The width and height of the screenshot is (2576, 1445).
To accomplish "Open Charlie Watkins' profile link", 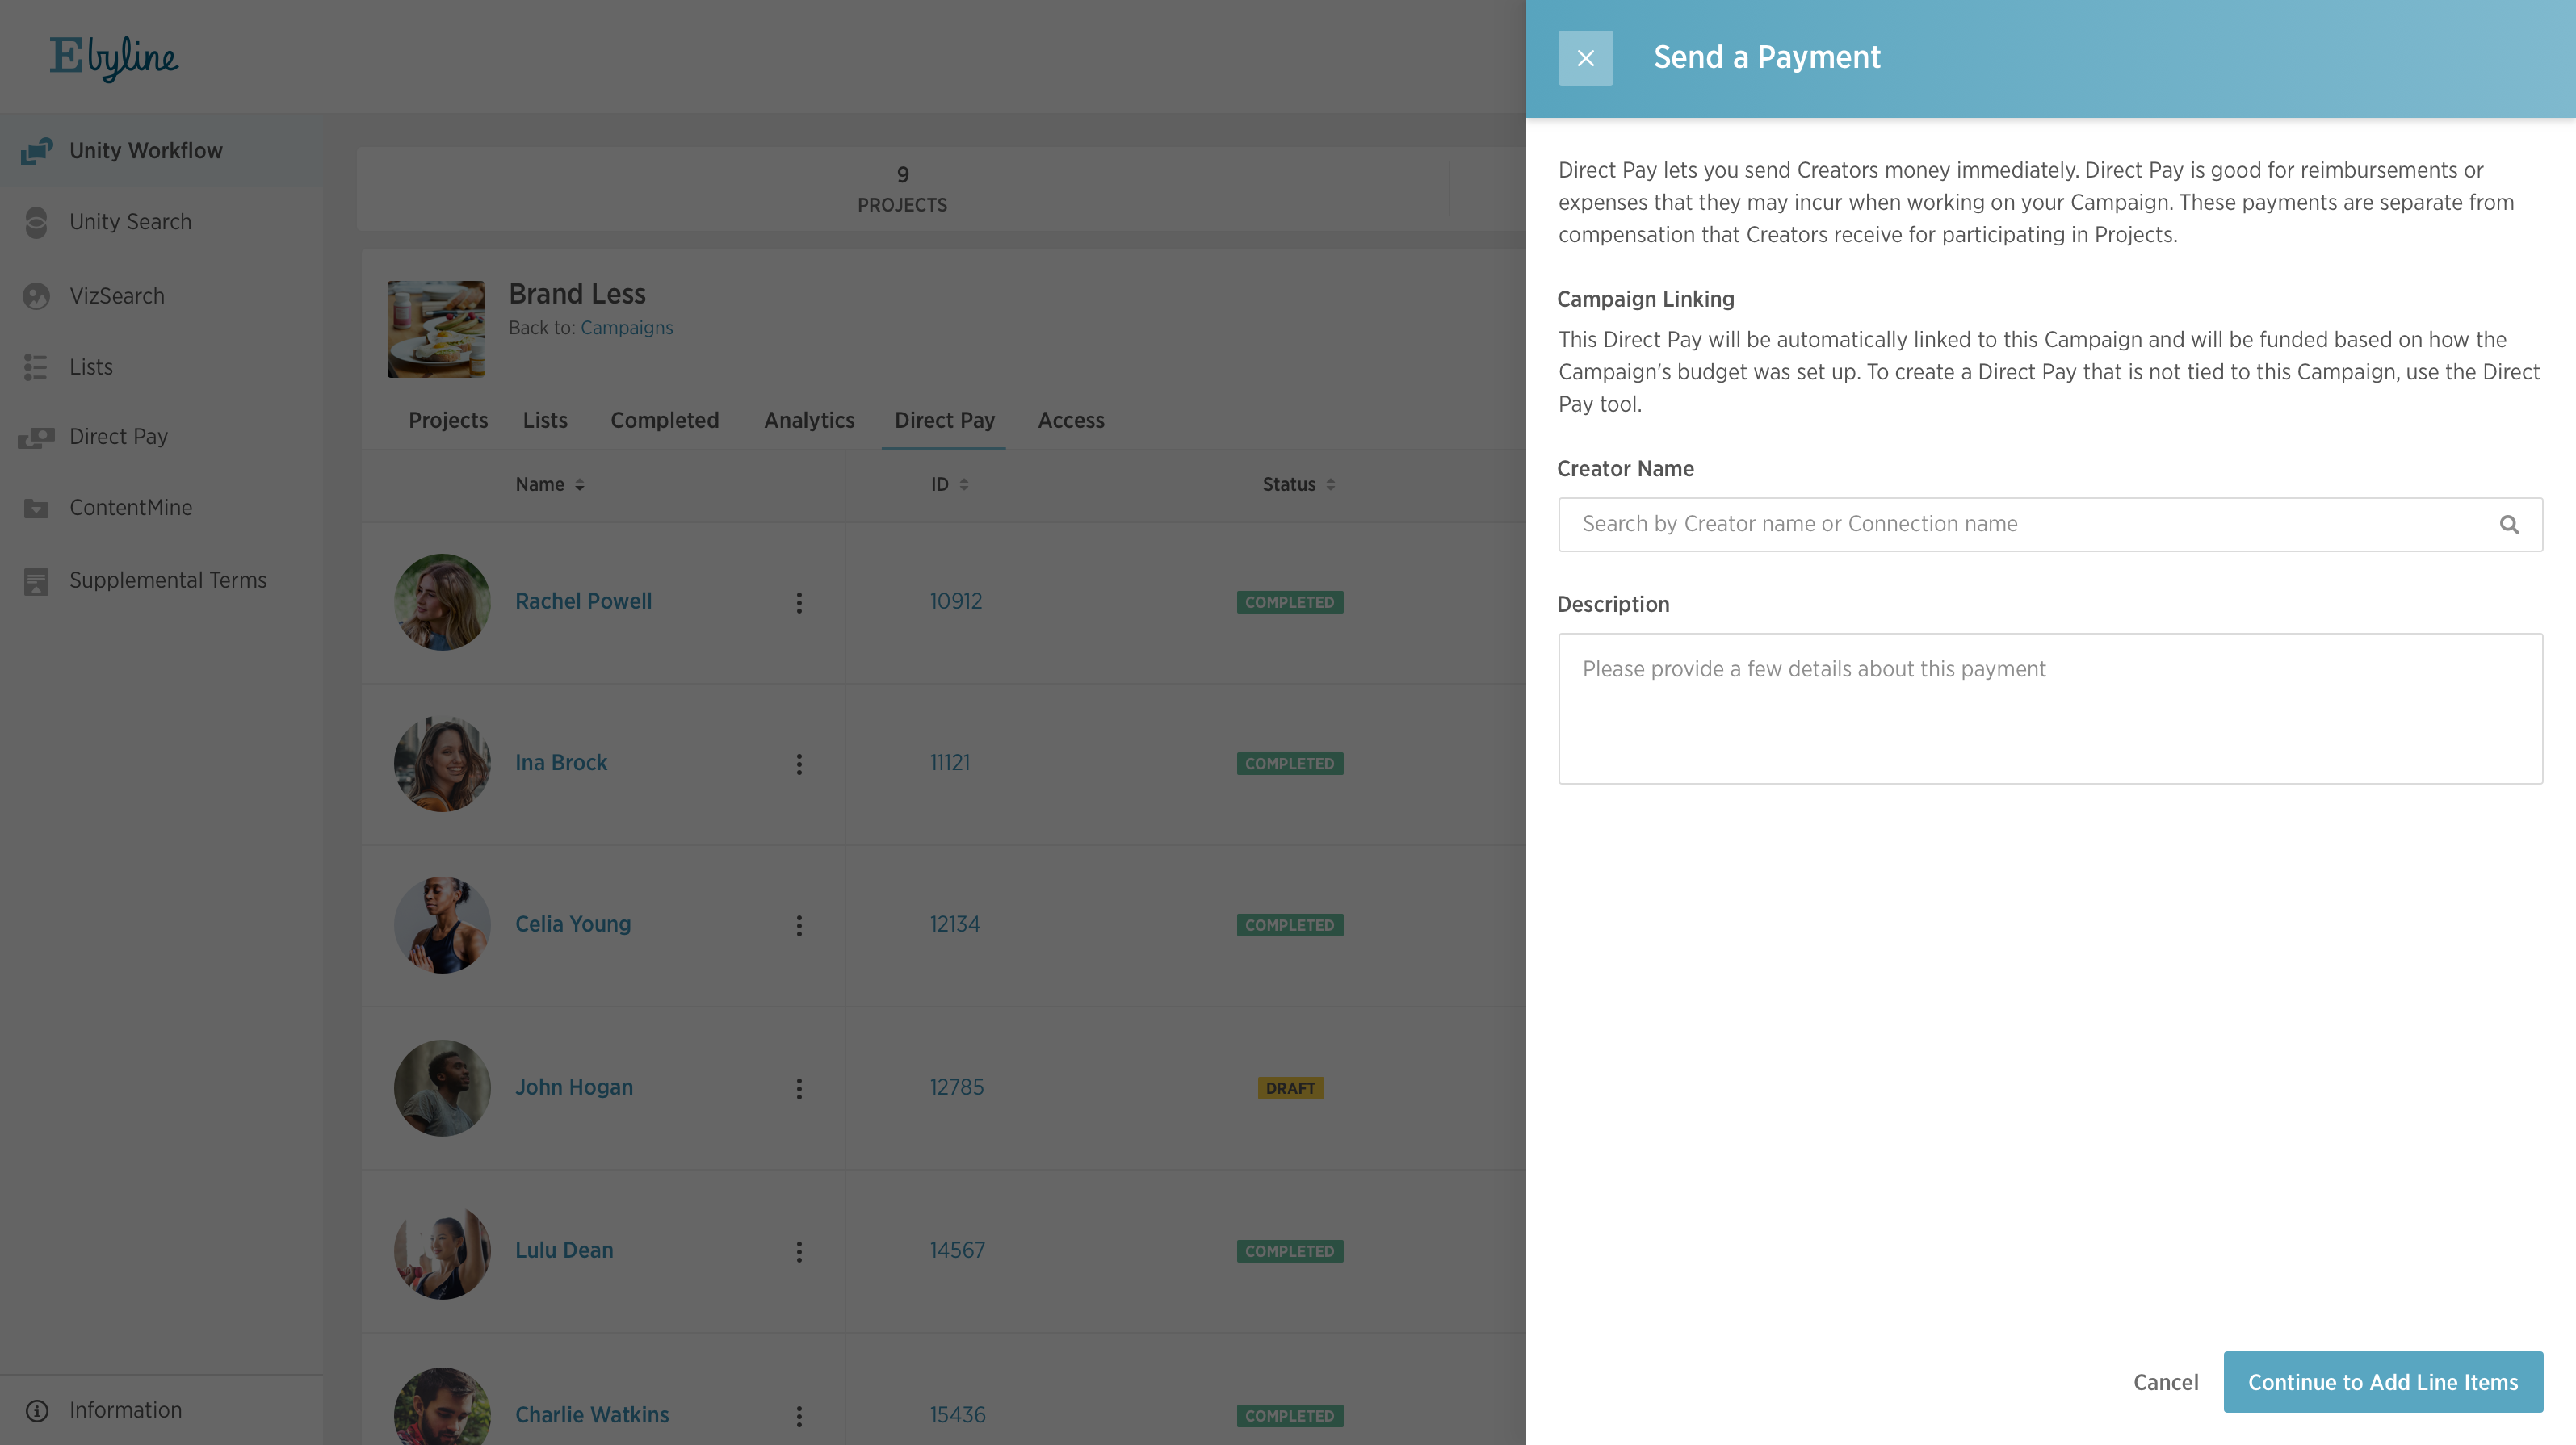I will pyautogui.click(x=592, y=1416).
